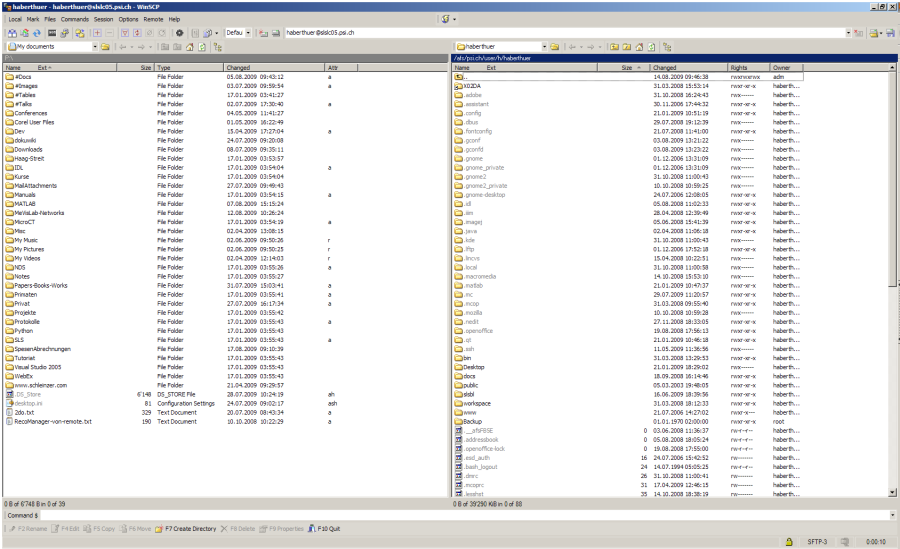
Task: Open the Help menu
Action: pos(174,19)
